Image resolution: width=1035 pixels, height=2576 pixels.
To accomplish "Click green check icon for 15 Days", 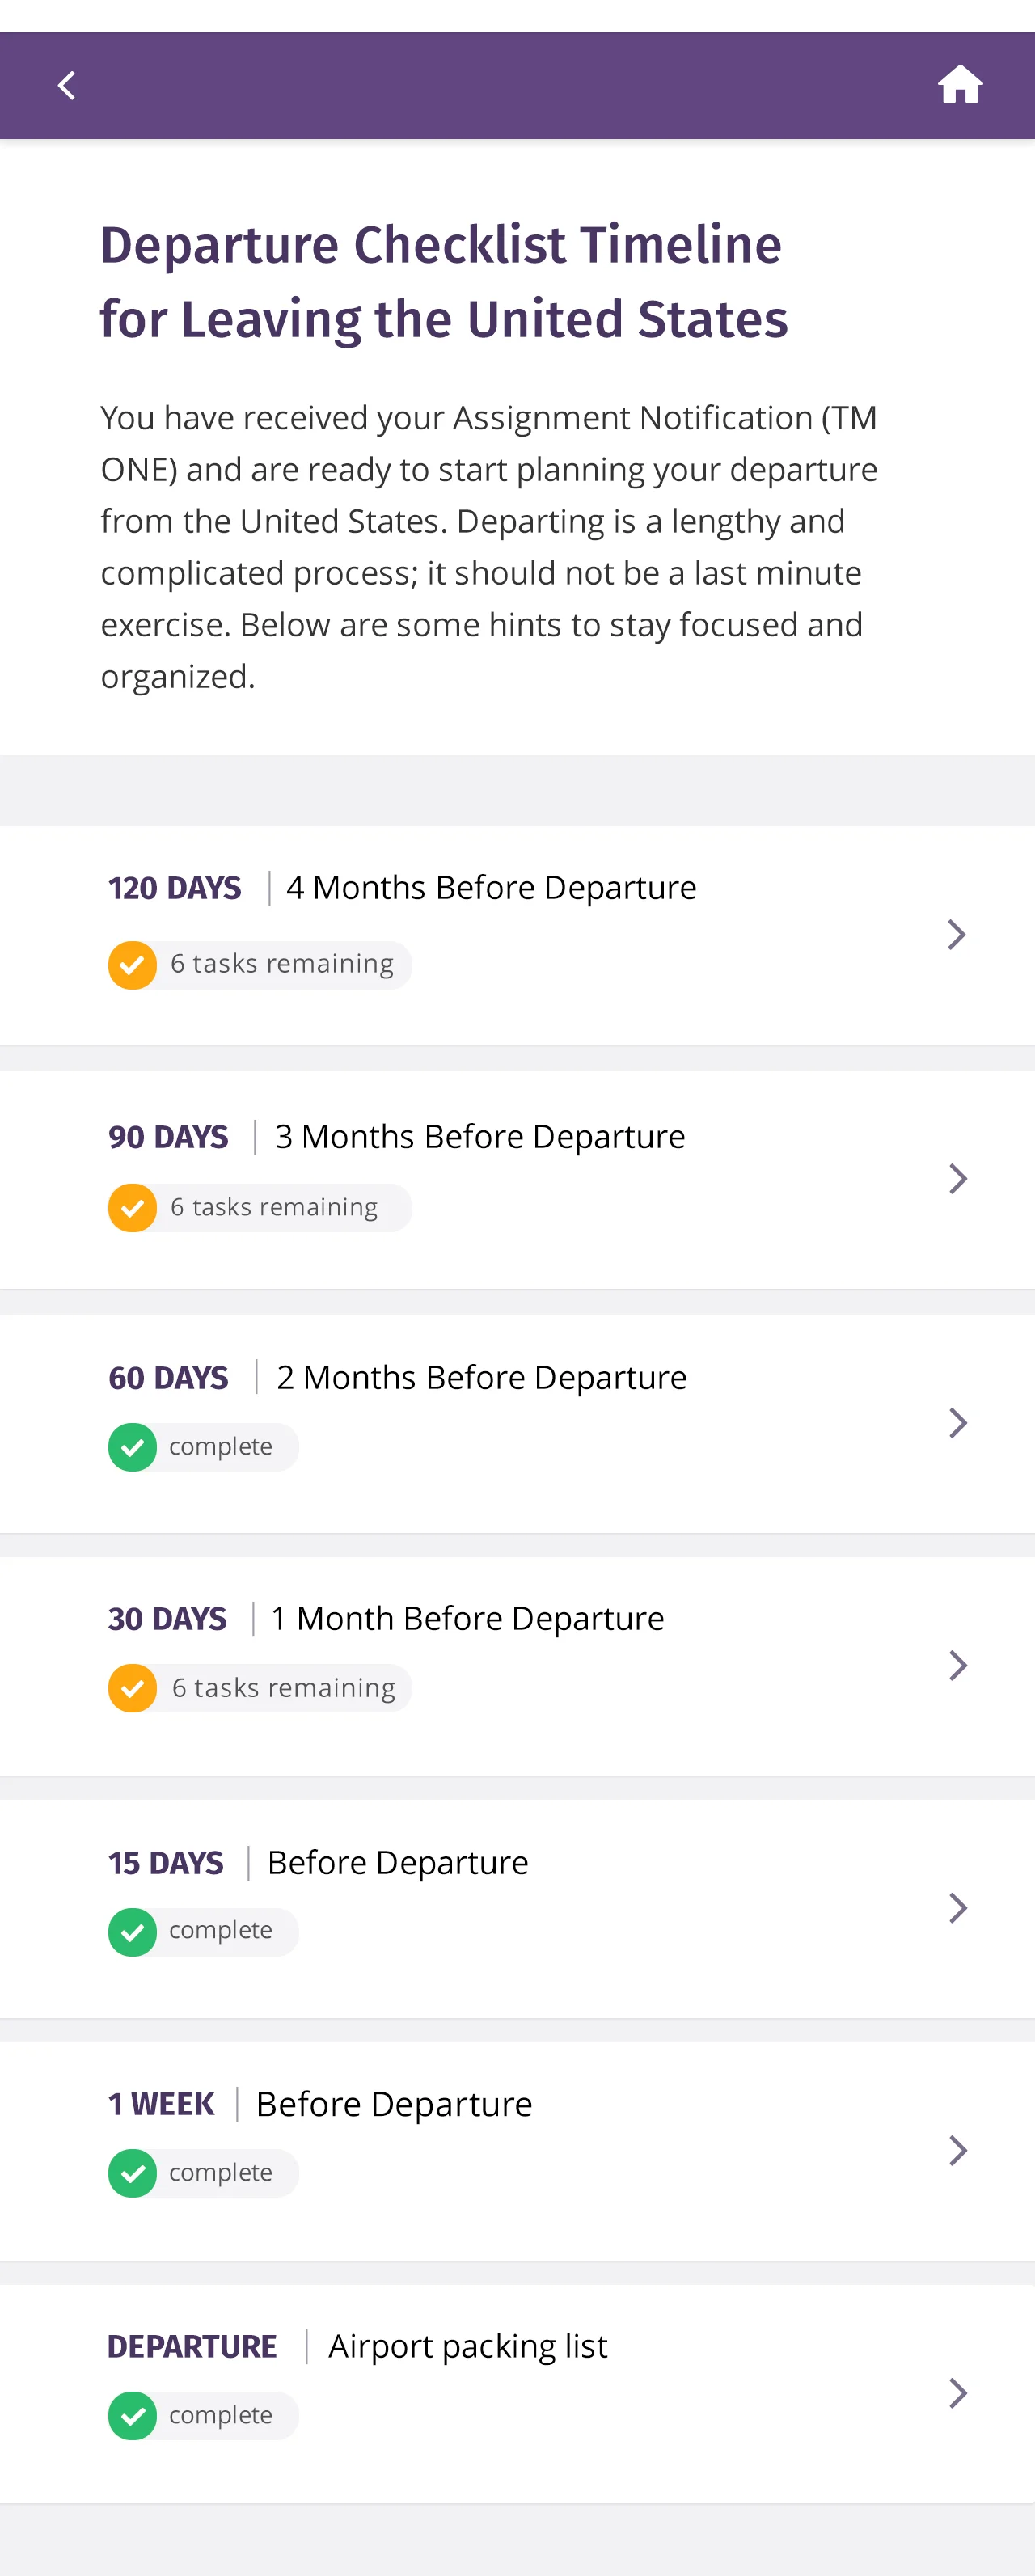I will [x=132, y=1932].
